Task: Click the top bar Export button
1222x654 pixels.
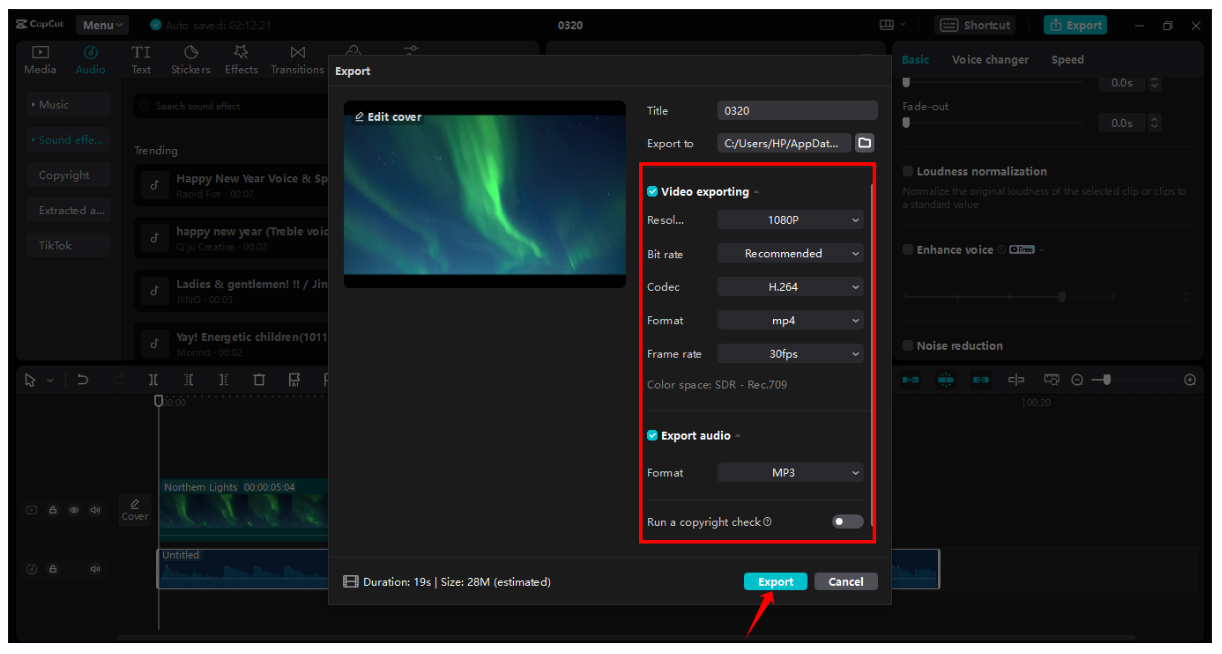Action: (x=1073, y=25)
